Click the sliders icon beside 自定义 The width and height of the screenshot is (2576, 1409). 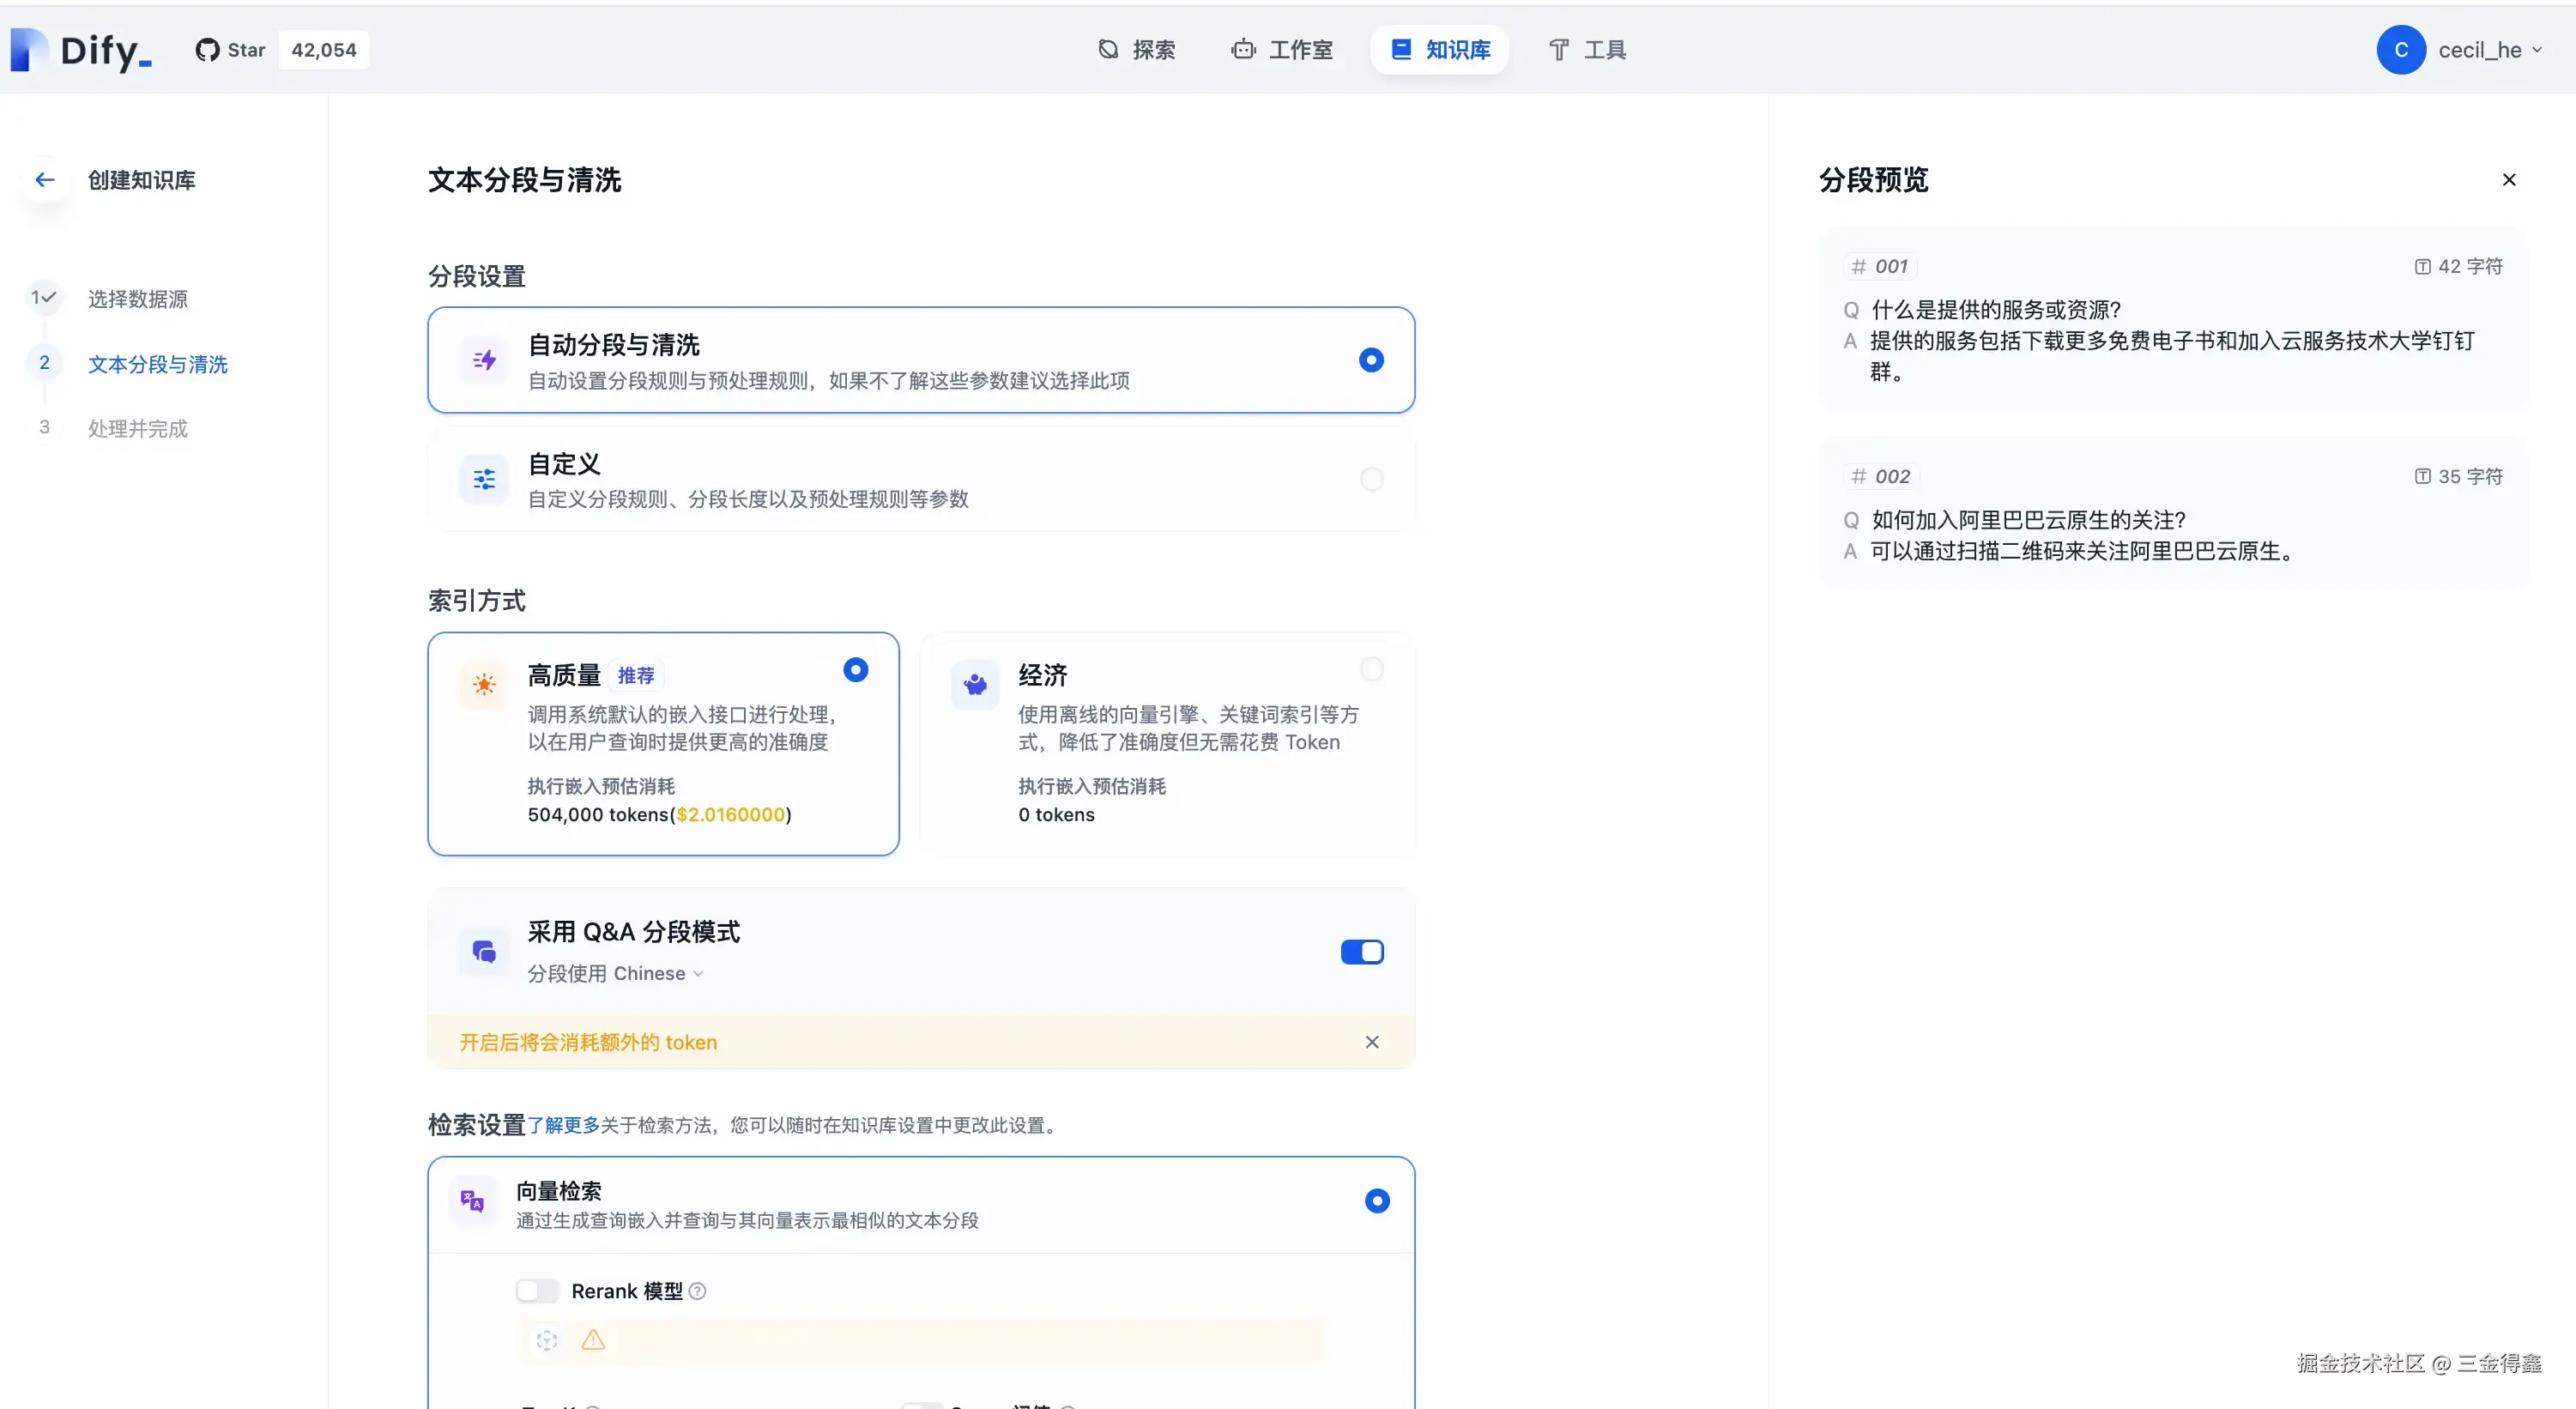point(484,479)
